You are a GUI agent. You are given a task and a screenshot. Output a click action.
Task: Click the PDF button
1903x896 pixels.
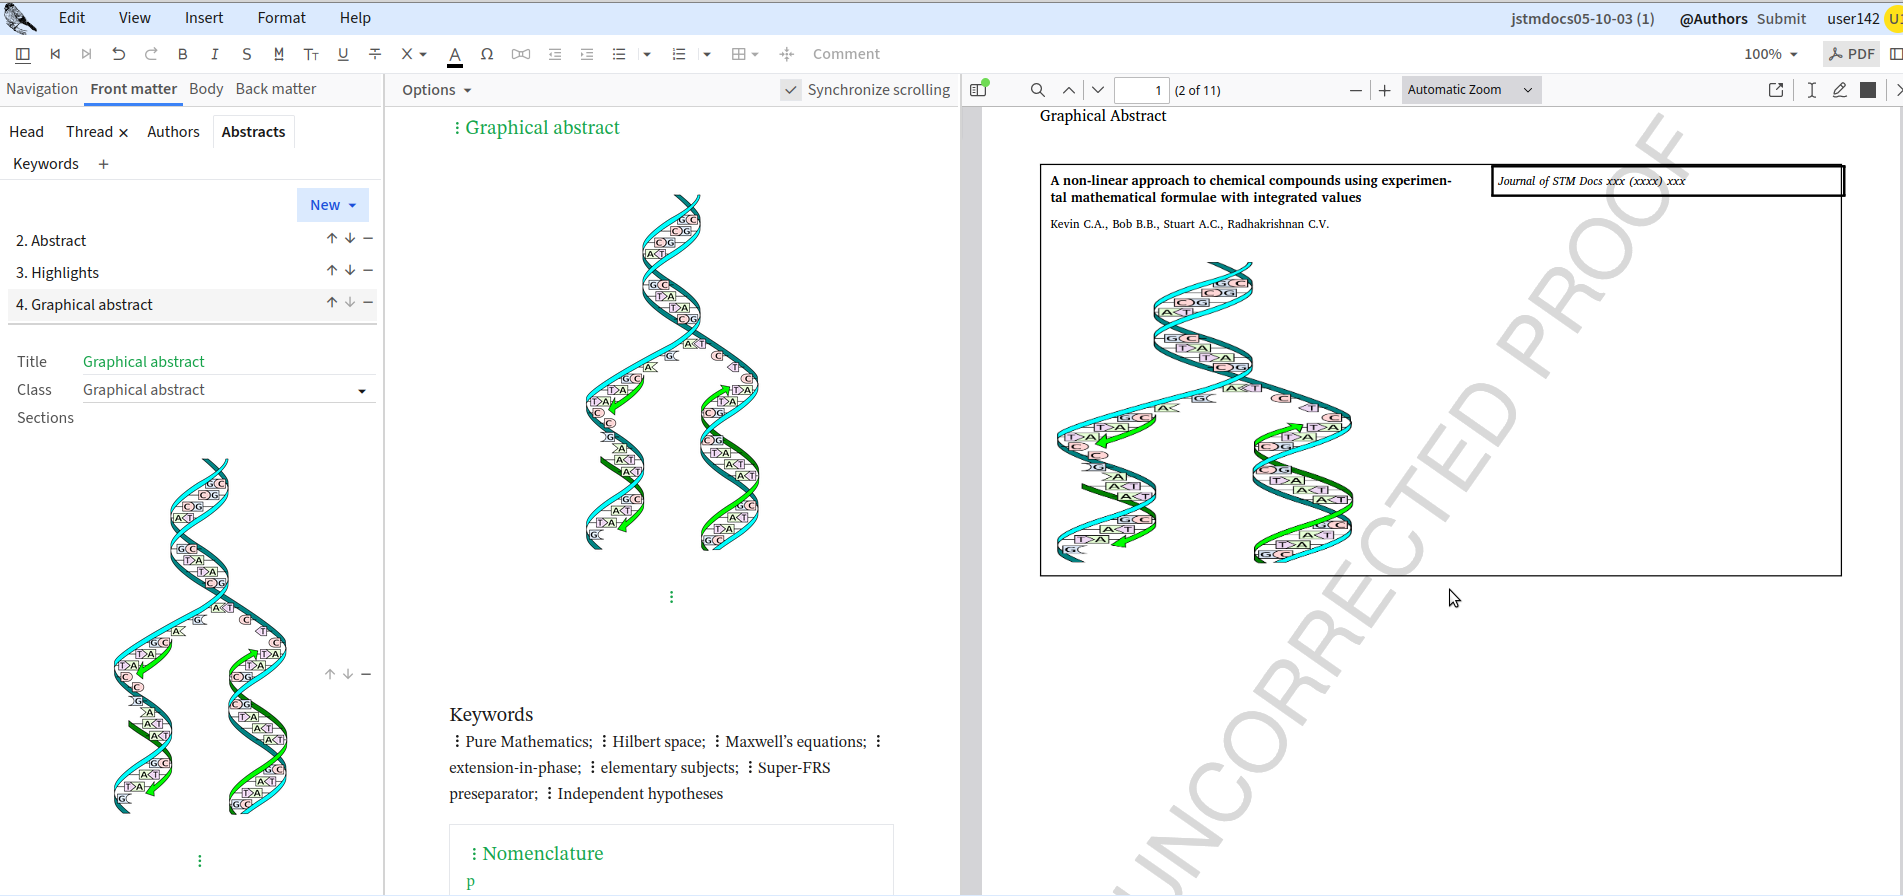click(x=1851, y=54)
